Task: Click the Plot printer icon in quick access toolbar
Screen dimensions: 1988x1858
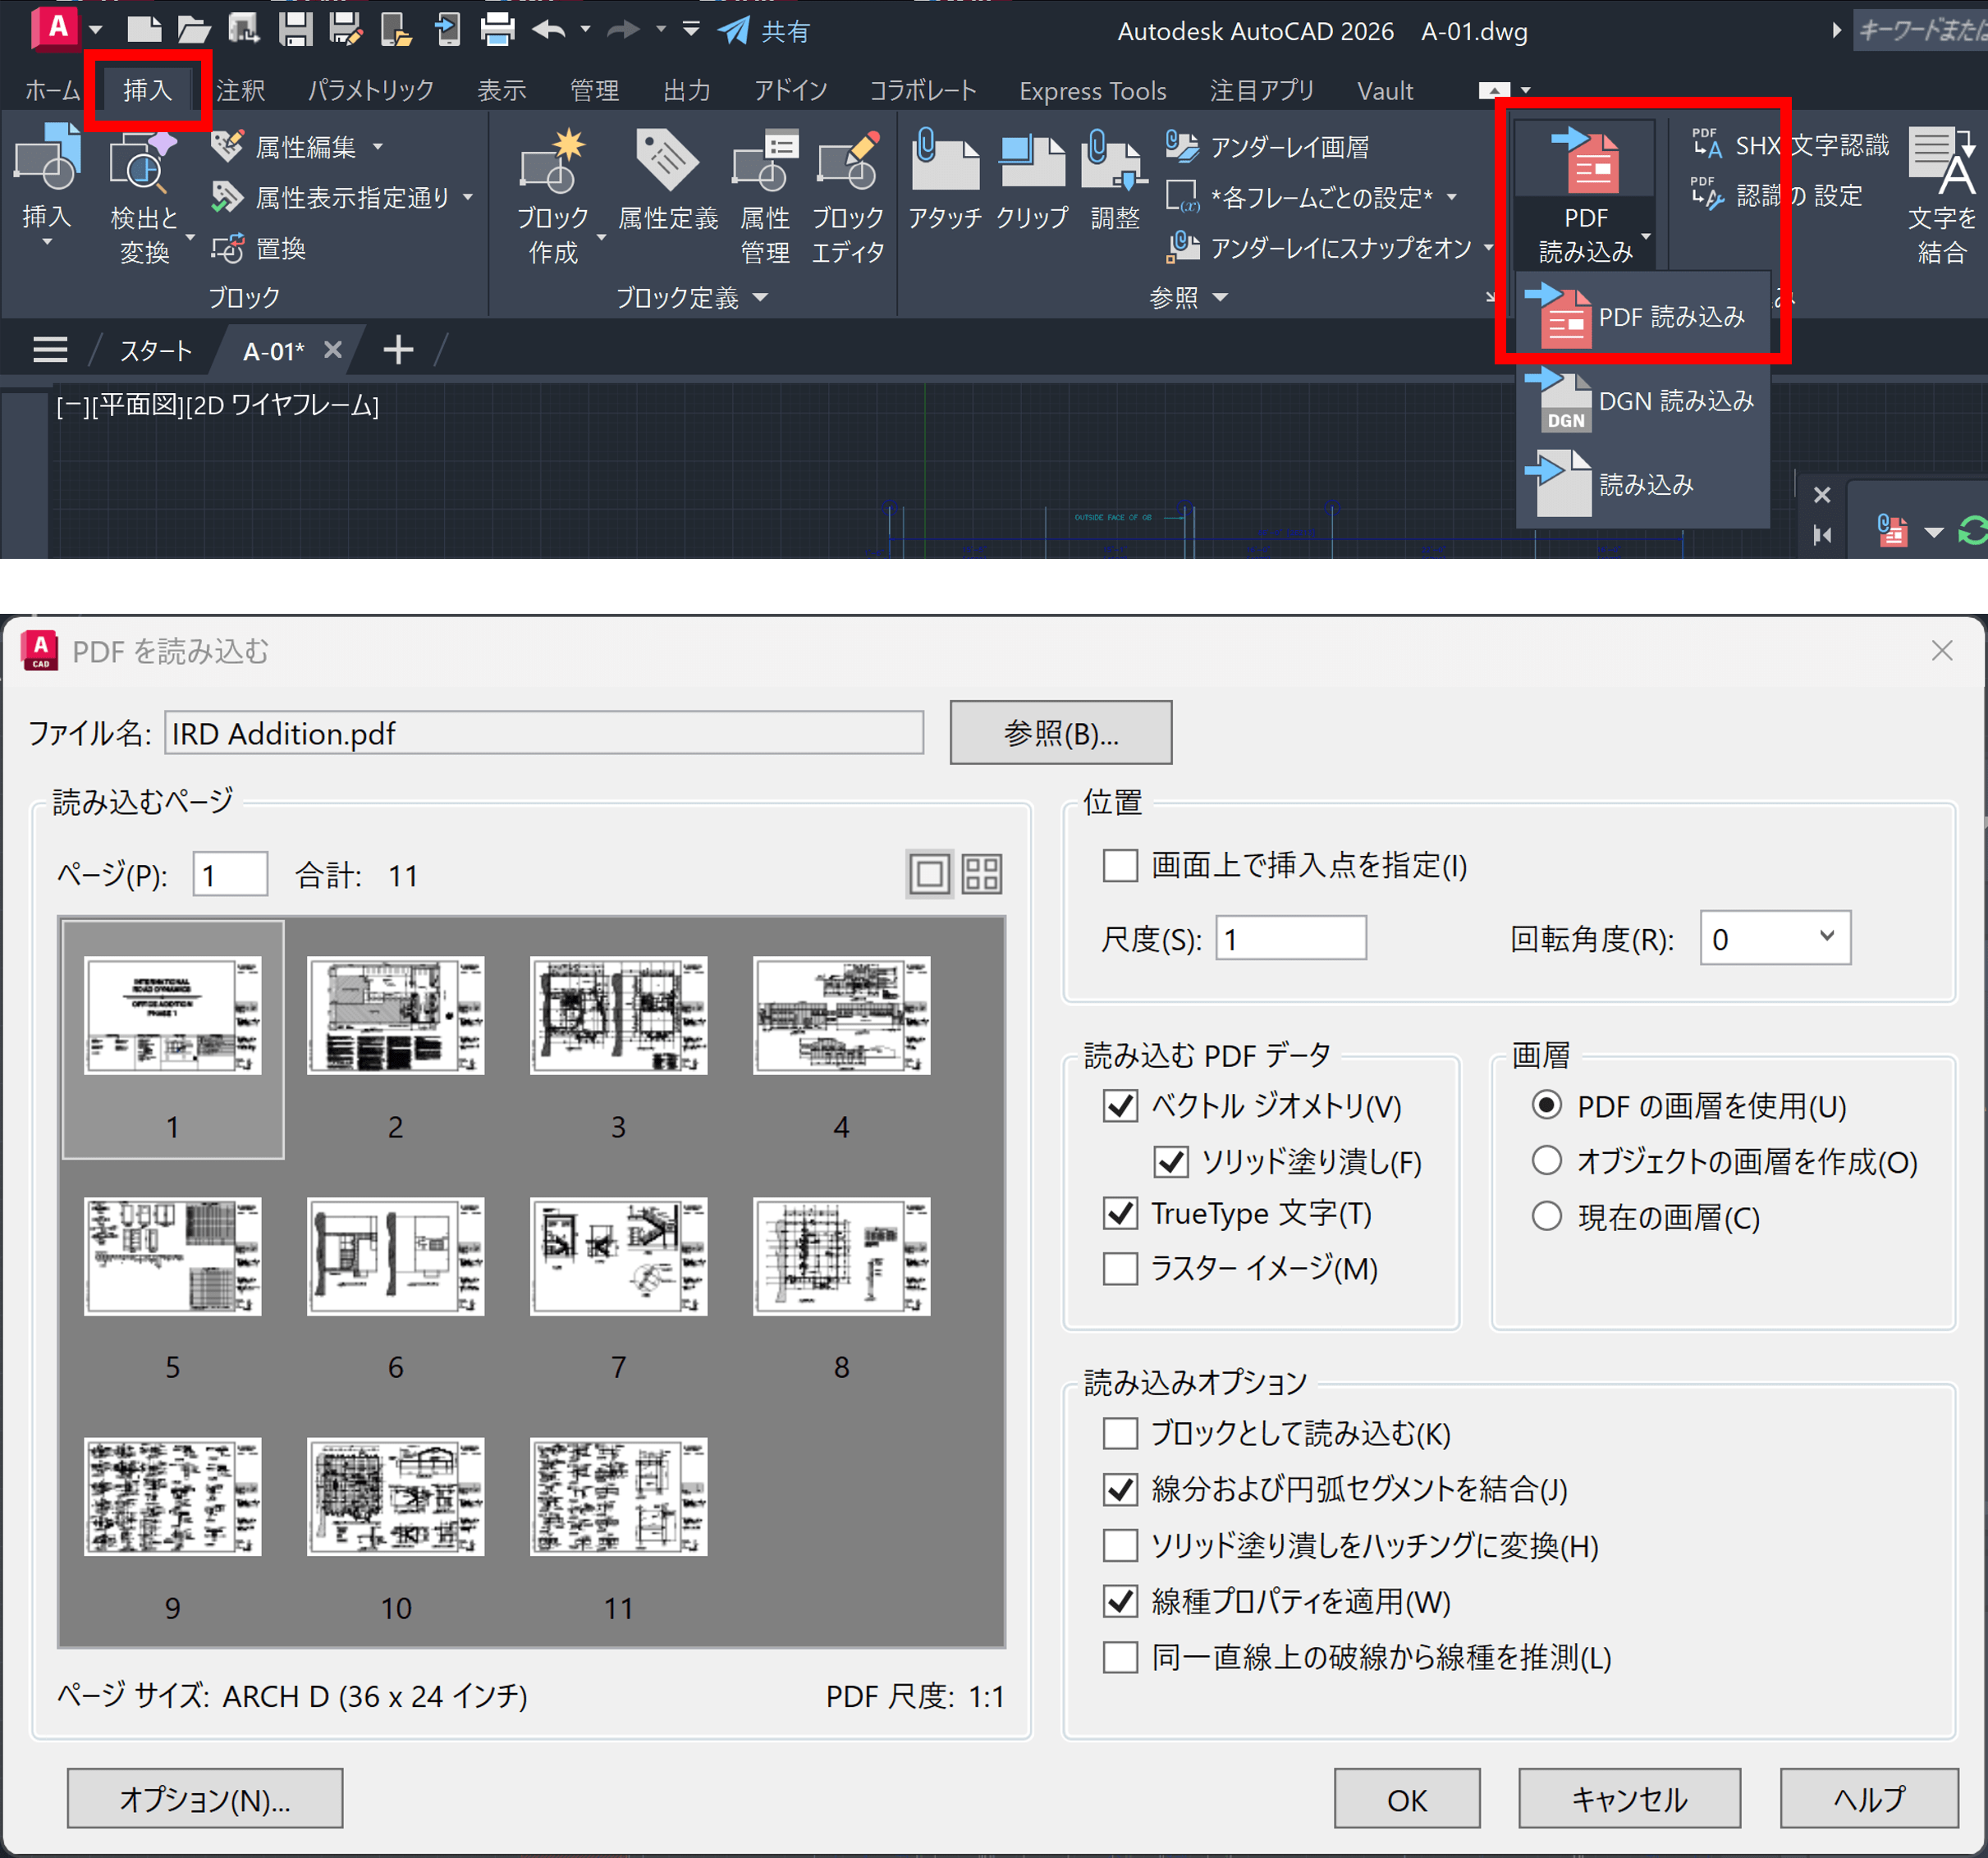Action: click(497, 29)
